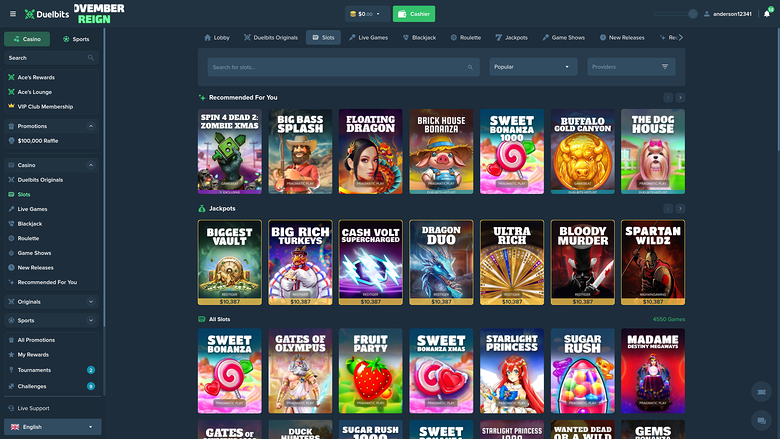Click the $100,000 Raffle icon
780x439 pixels.
click(x=11, y=141)
